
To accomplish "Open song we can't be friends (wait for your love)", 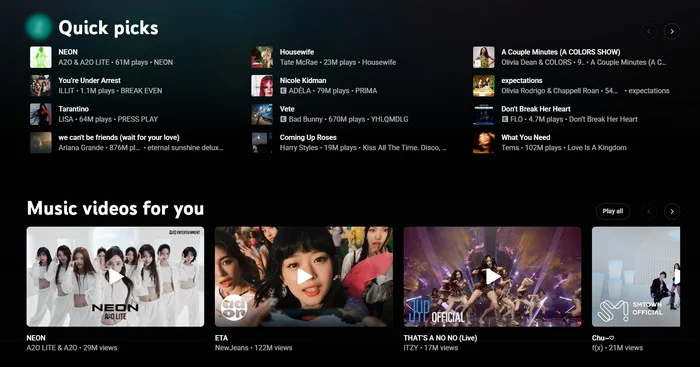I will (x=119, y=138).
